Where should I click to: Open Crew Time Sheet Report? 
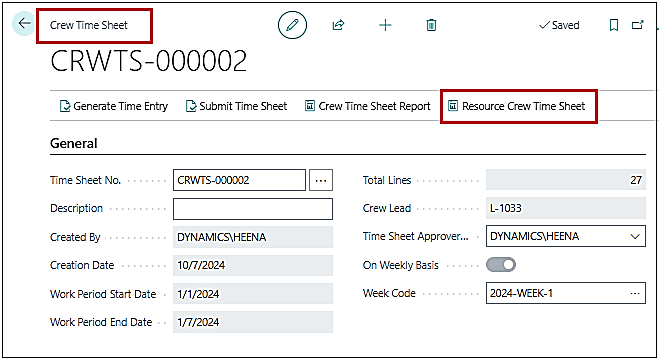(x=368, y=106)
